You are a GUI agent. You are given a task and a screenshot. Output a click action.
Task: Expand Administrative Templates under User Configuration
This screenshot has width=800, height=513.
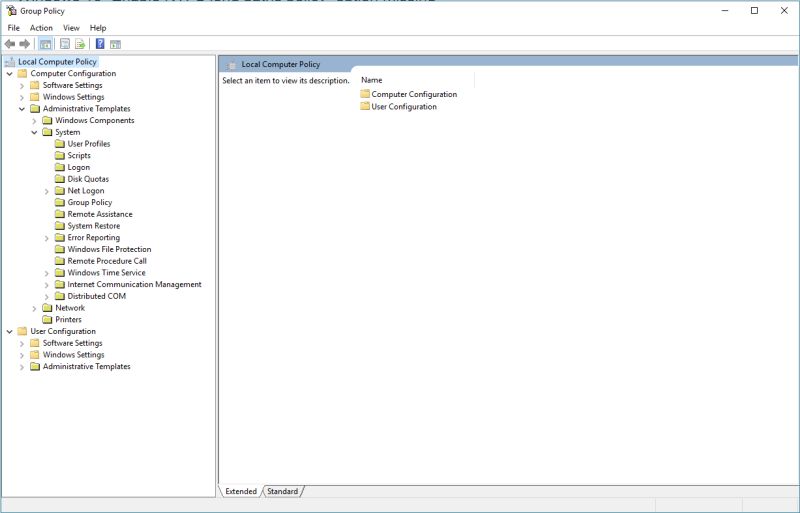(x=22, y=367)
